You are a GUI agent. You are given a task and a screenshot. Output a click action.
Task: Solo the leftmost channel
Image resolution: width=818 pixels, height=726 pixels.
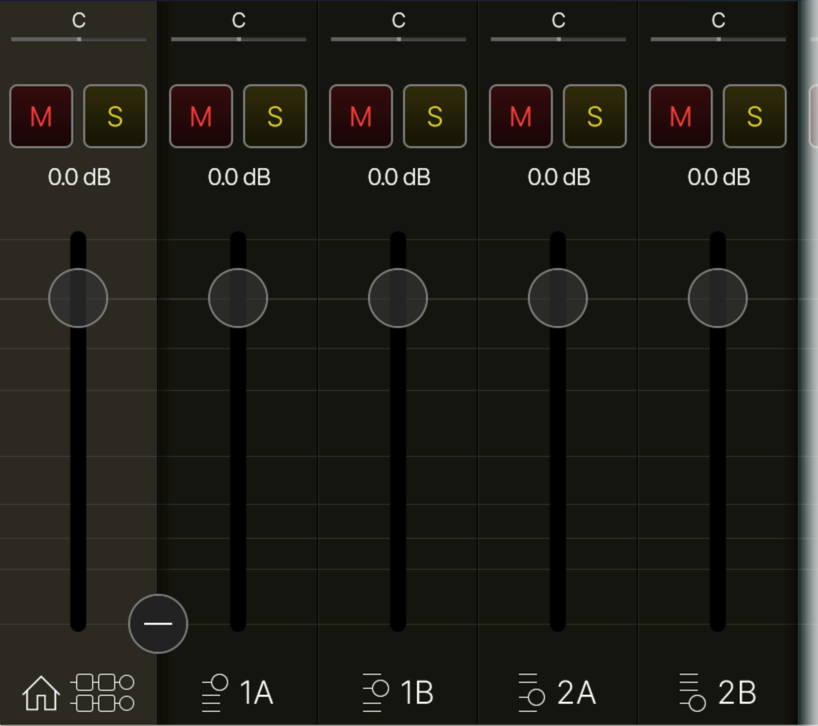[115, 117]
